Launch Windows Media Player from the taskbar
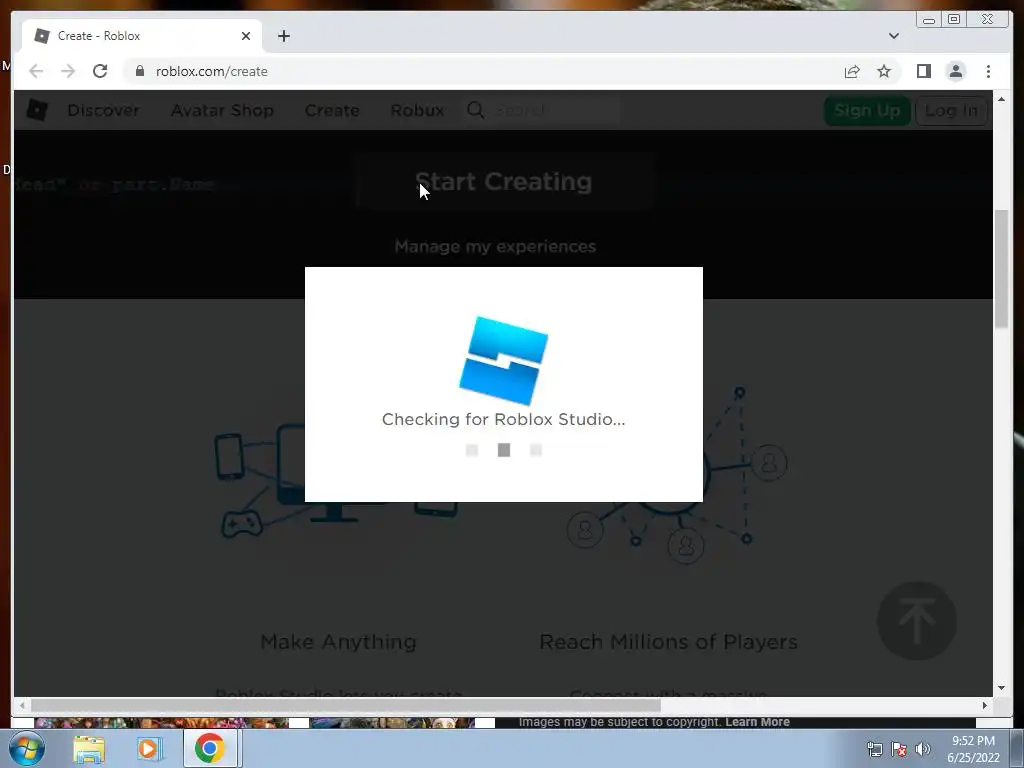Screen dimensions: 1024x768 (x=149, y=748)
